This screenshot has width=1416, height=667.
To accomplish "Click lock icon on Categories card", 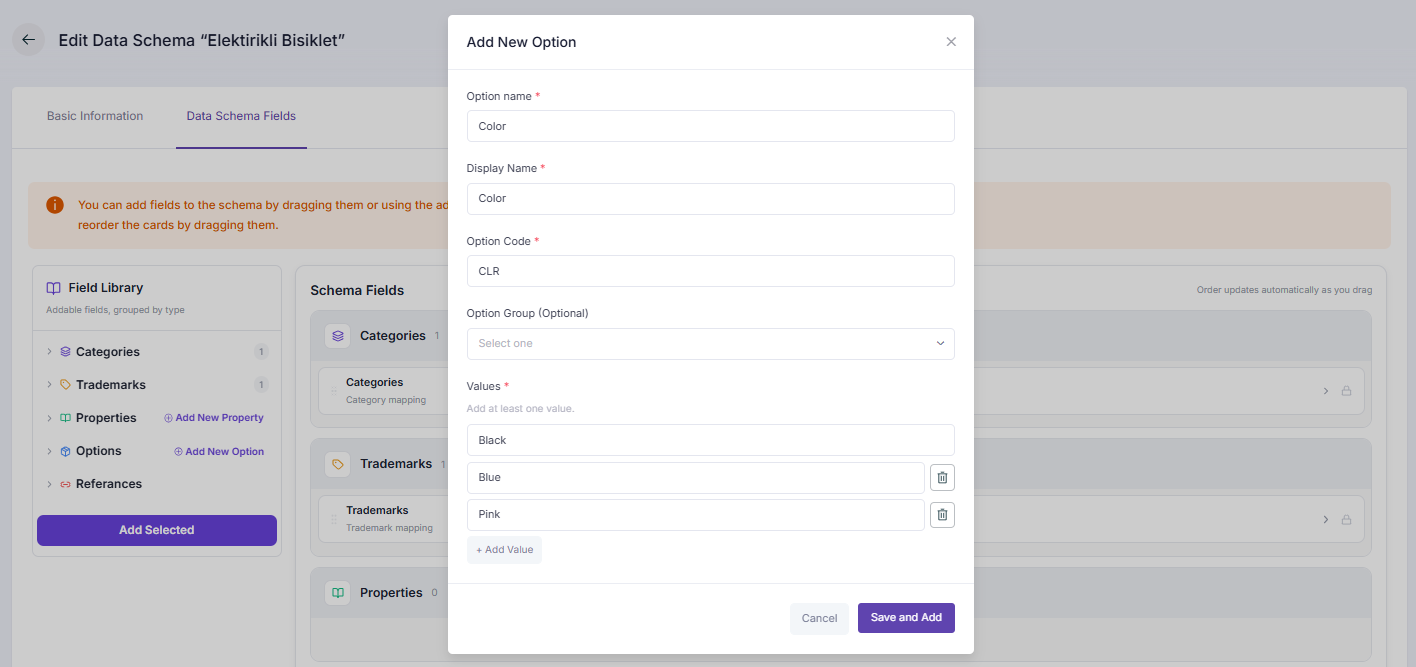I will tap(1346, 391).
